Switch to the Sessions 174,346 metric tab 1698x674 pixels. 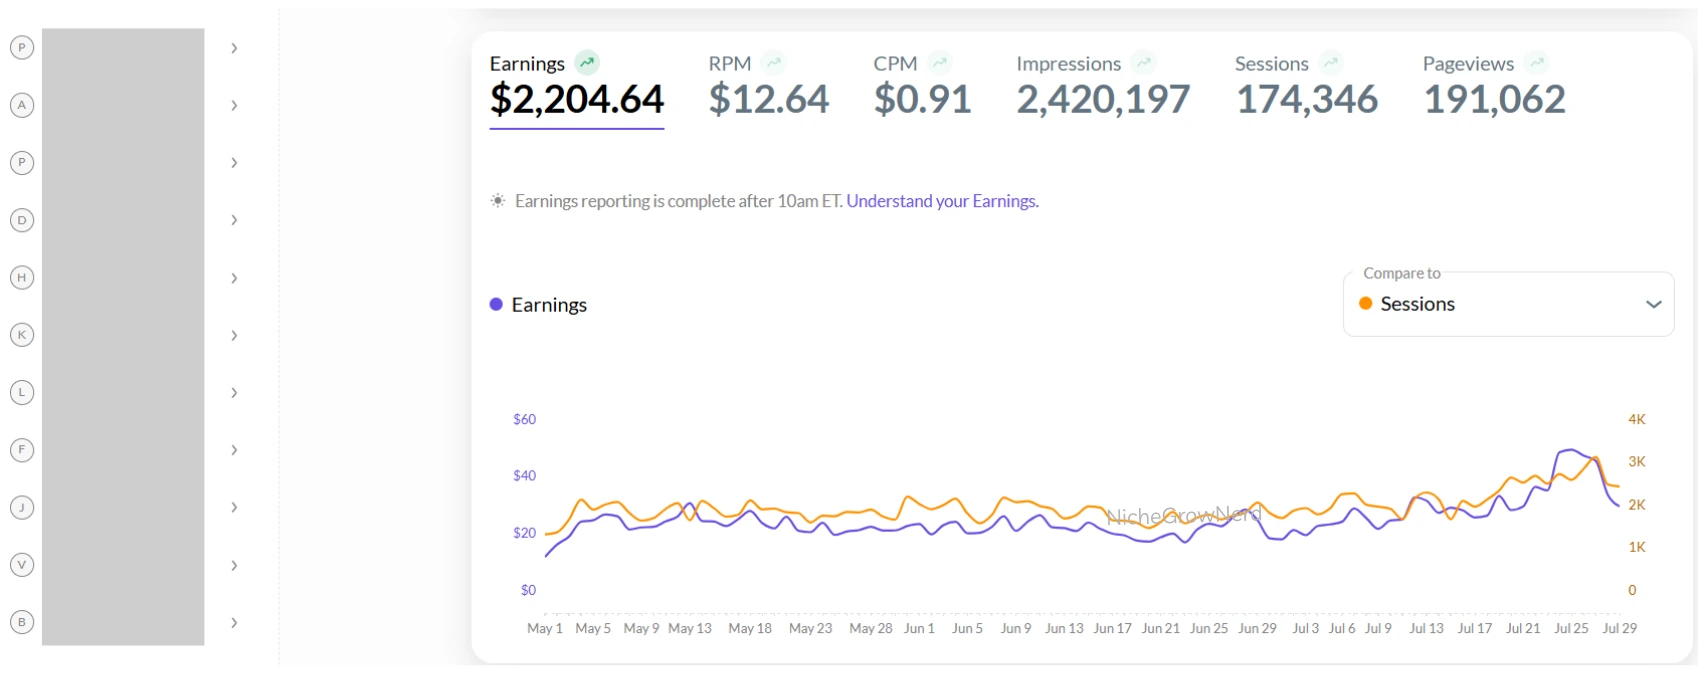click(x=1306, y=86)
